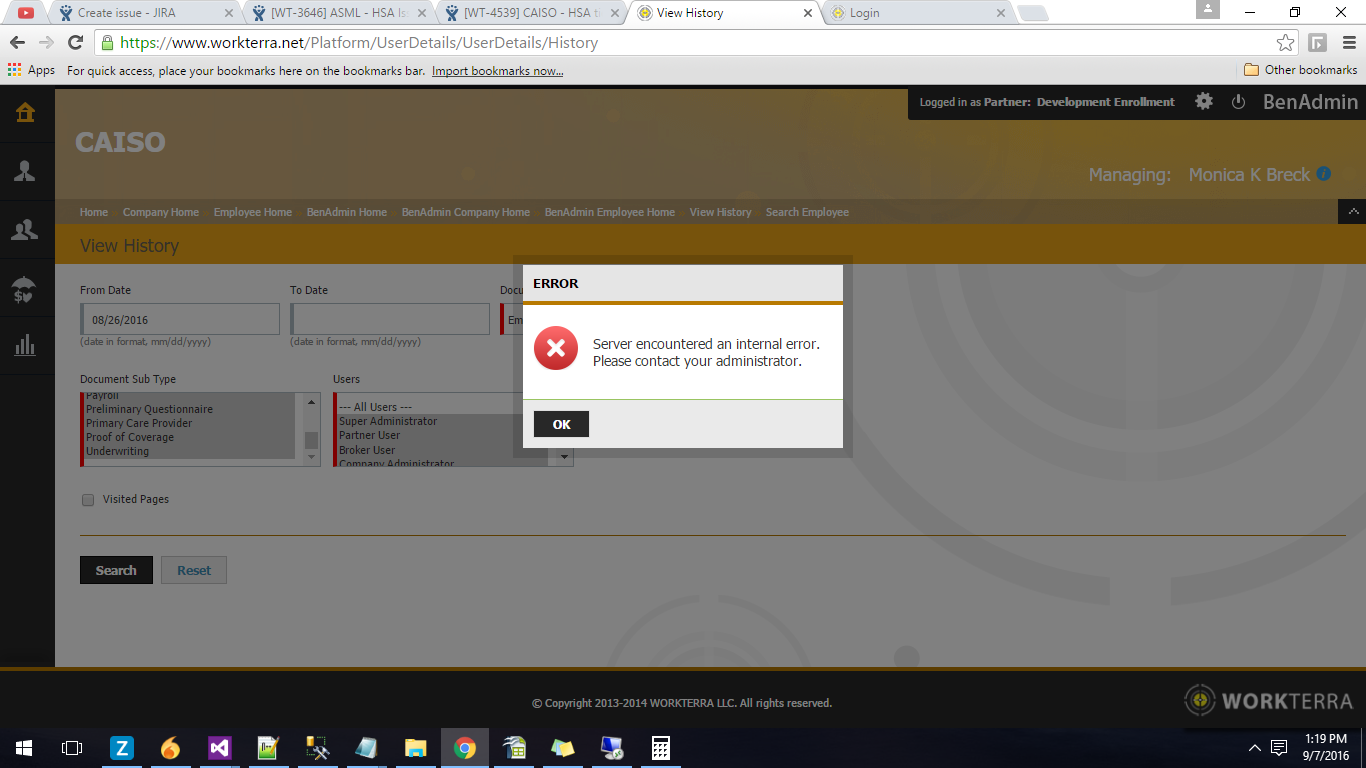Click the Document Sub Type scrollbar thumb
The width and height of the screenshot is (1366, 768).
312,440
